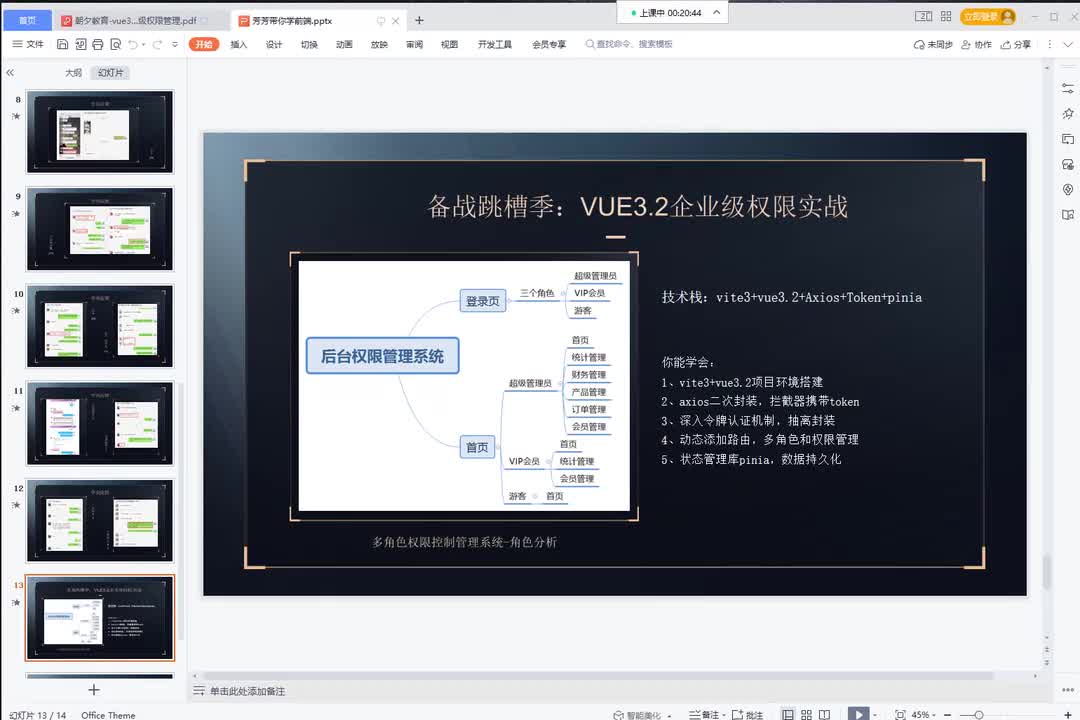Click the fourth right sidebar panel icon

tap(1068, 165)
